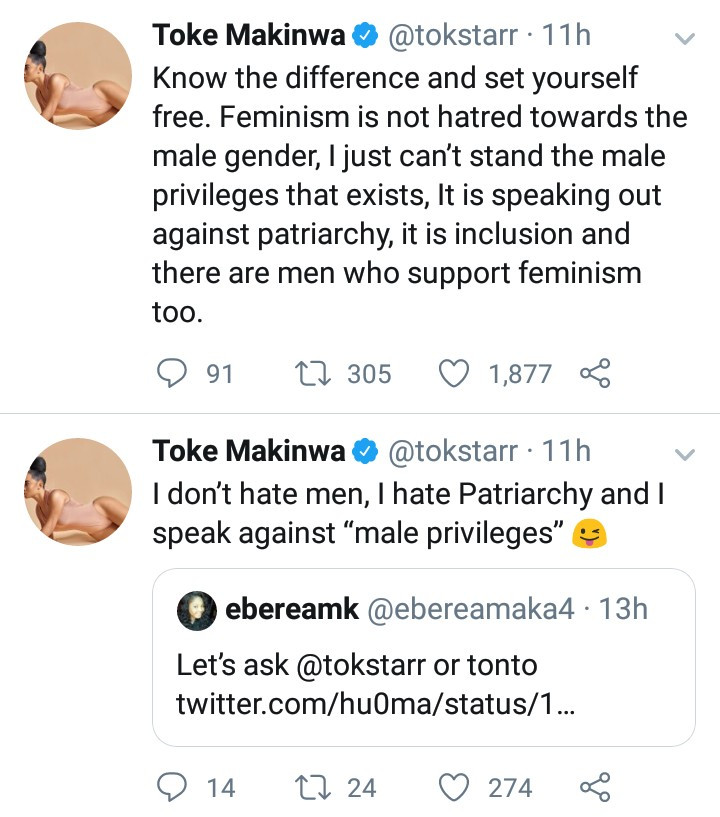720x817 pixels.
Task: Share the second Toke Makinwa tweet
Action: pyautogui.click(x=594, y=788)
